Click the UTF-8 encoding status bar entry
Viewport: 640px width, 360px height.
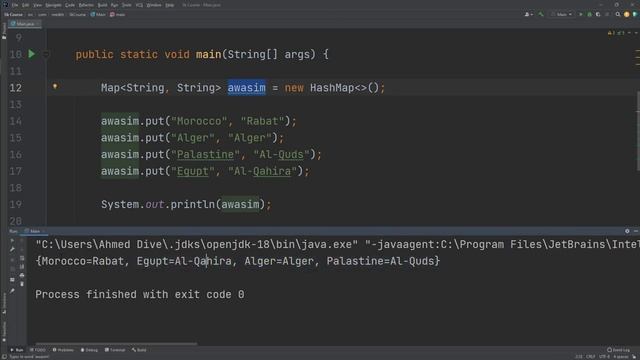point(604,356)
